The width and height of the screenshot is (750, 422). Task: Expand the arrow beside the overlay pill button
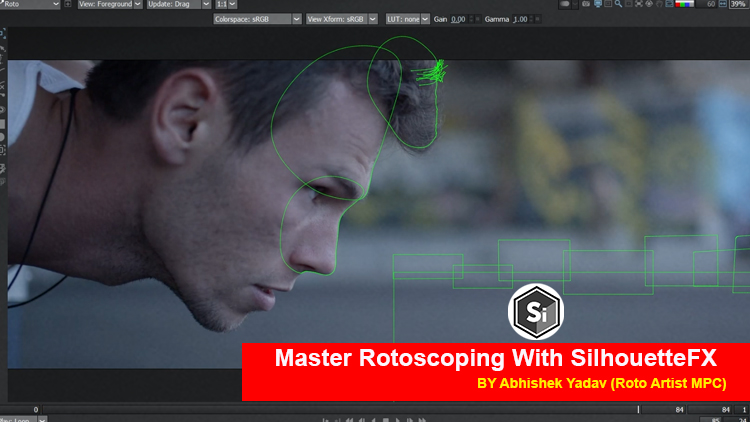click(x=575, y=4)
